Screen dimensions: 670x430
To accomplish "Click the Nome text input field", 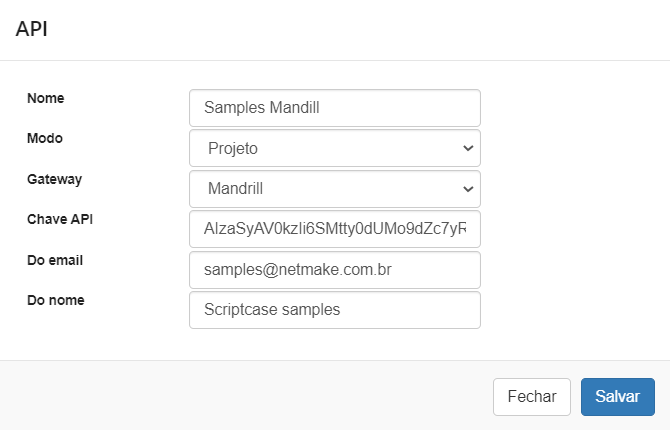I will tap(334, 108).
